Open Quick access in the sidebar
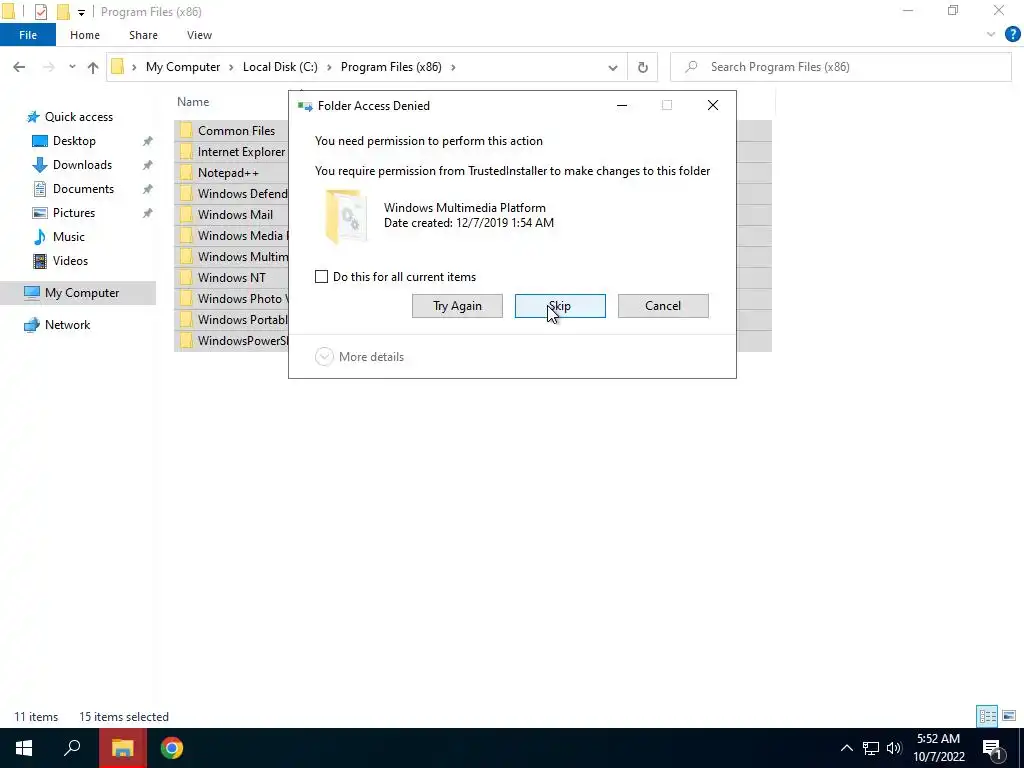 tap(78, 117)
